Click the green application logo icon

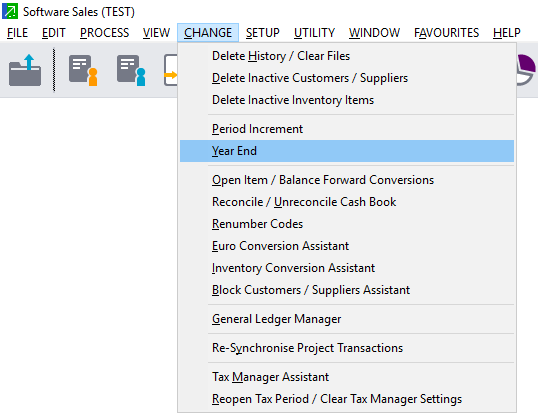pos(10,11)
